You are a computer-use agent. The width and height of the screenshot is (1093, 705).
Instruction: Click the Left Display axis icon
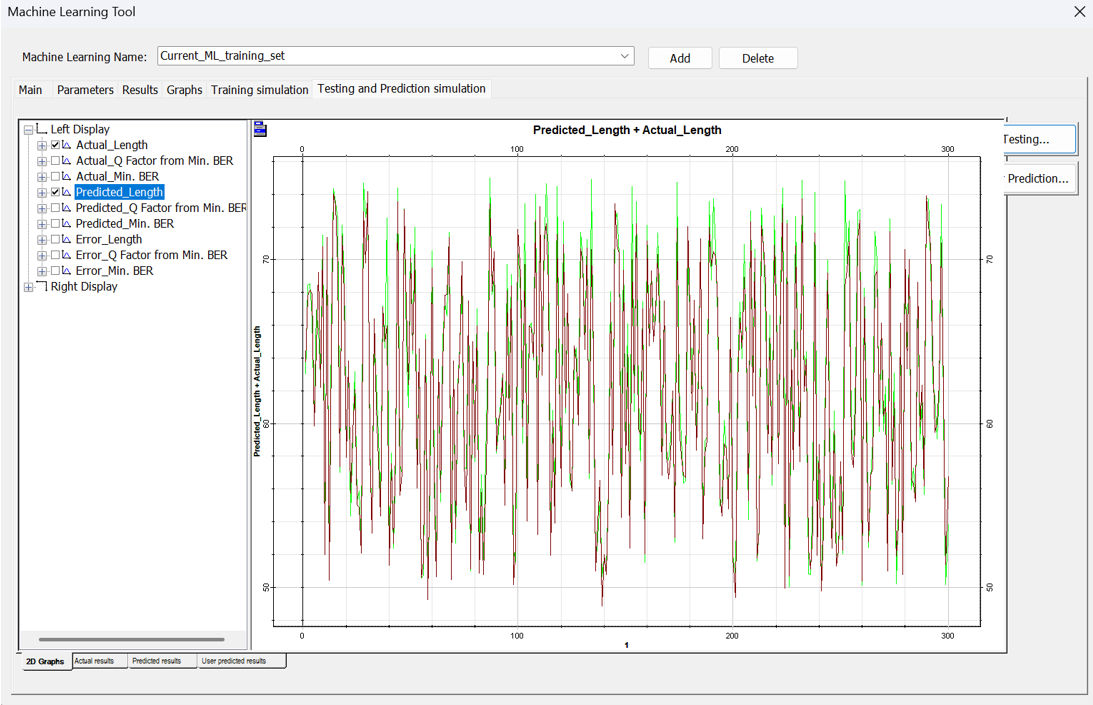click(41, 129)
